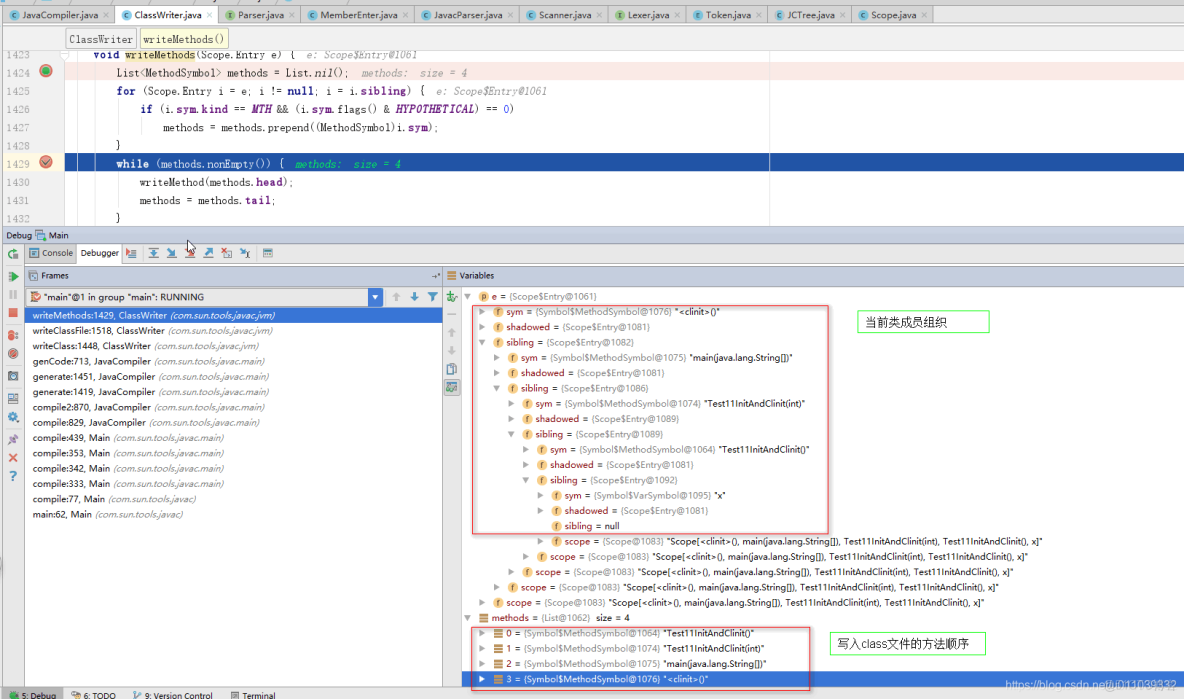
Task: Click the filter frames funnel icon
Action: pos(432,297)
